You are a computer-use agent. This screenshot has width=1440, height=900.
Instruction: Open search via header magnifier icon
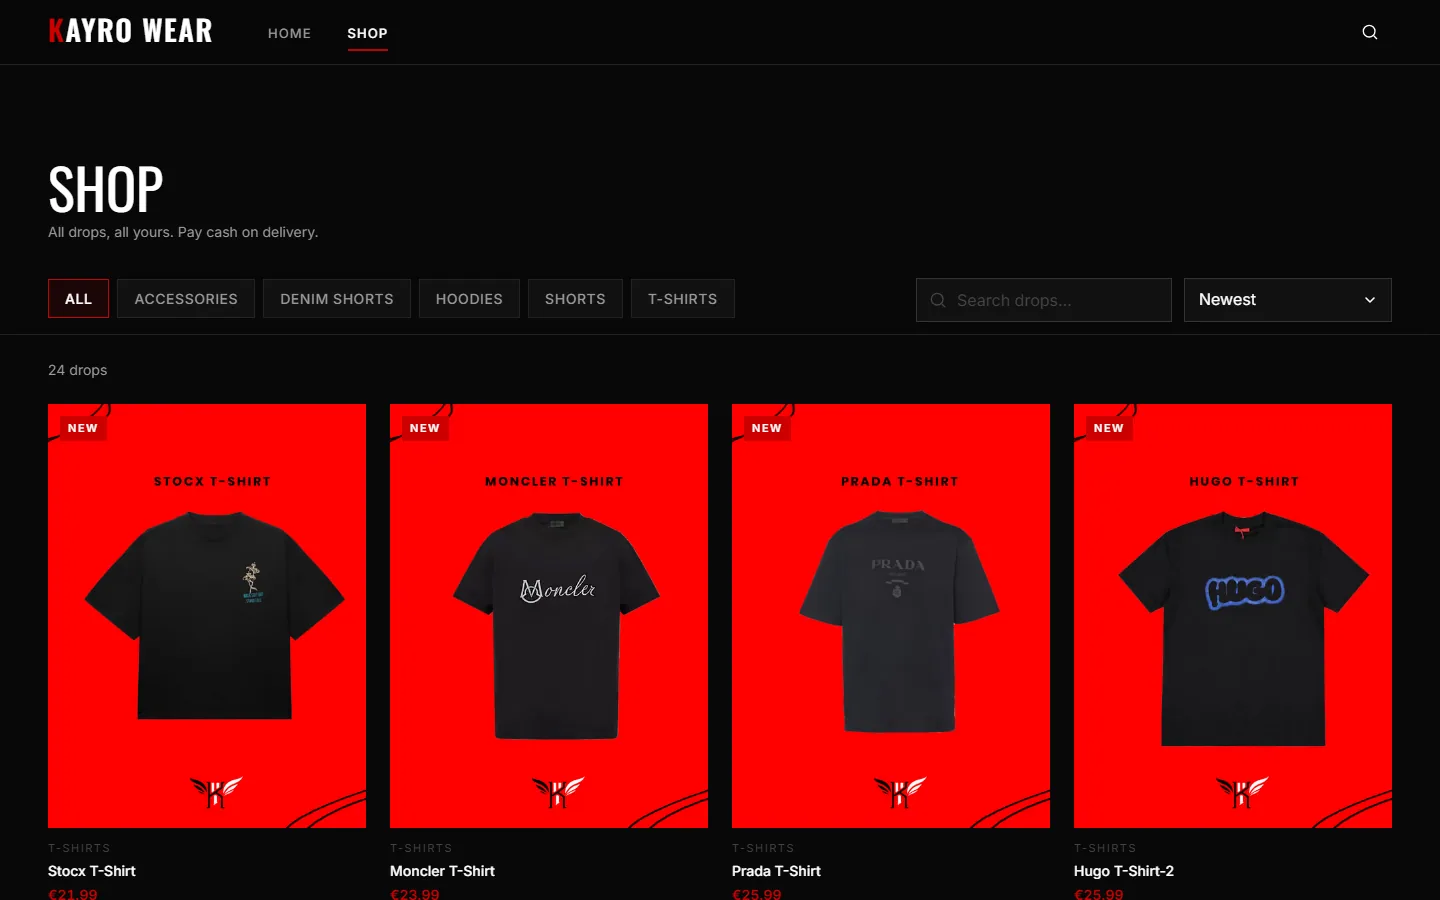1370,32
